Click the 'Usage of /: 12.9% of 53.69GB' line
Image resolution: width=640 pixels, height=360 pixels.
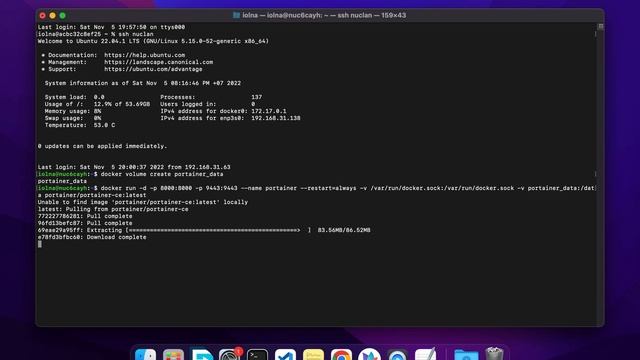click(x=97, y=104)
